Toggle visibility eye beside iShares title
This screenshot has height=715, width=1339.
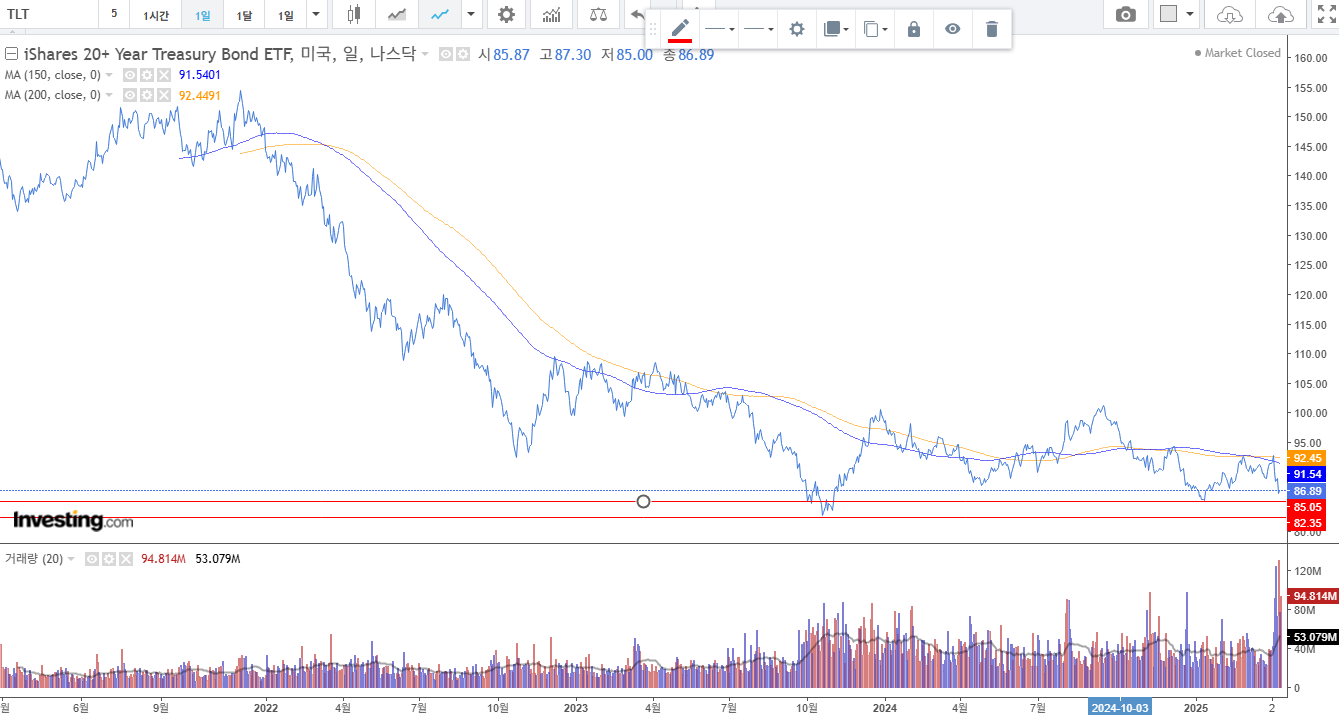click(x=446, y=54)
